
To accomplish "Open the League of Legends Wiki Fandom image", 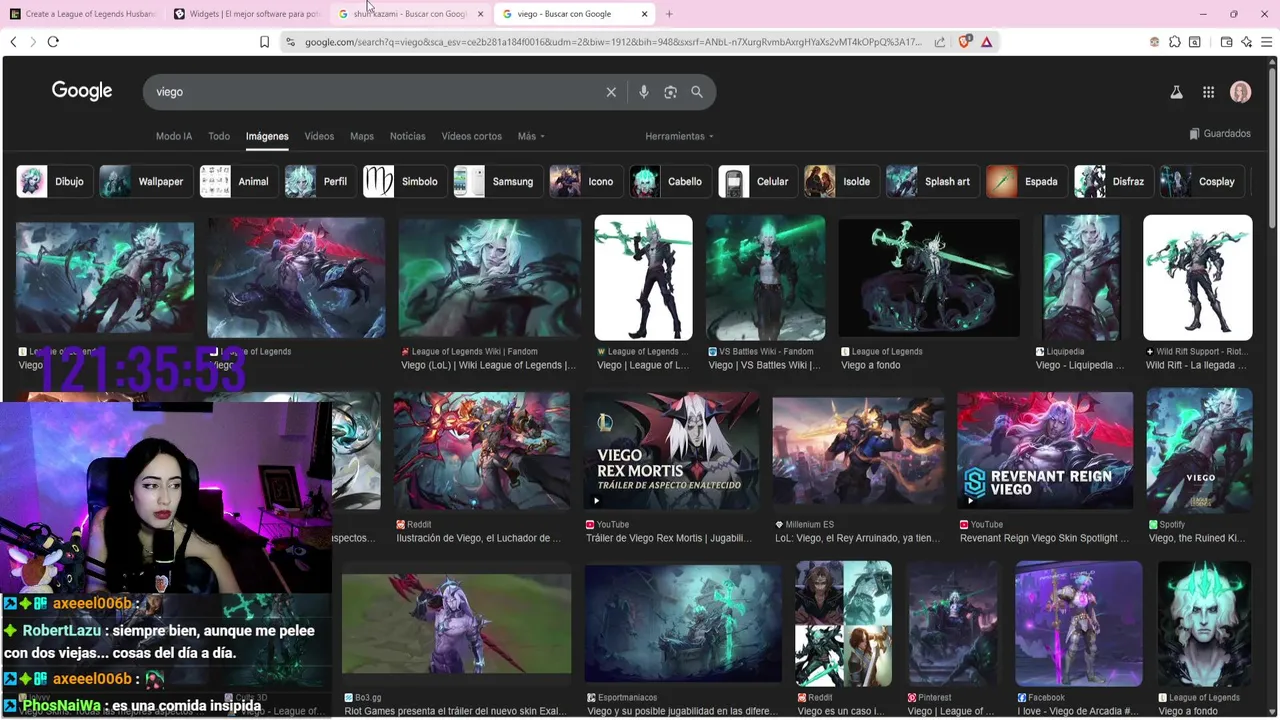I will pos(489,278).
